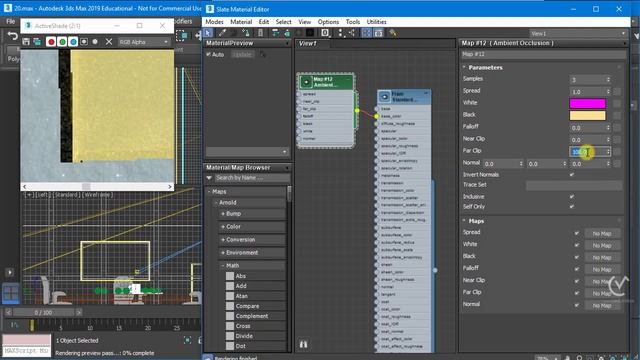Click No Map button for Falloff
Viewport: 640px width, 360px height.
click(602, 269)
